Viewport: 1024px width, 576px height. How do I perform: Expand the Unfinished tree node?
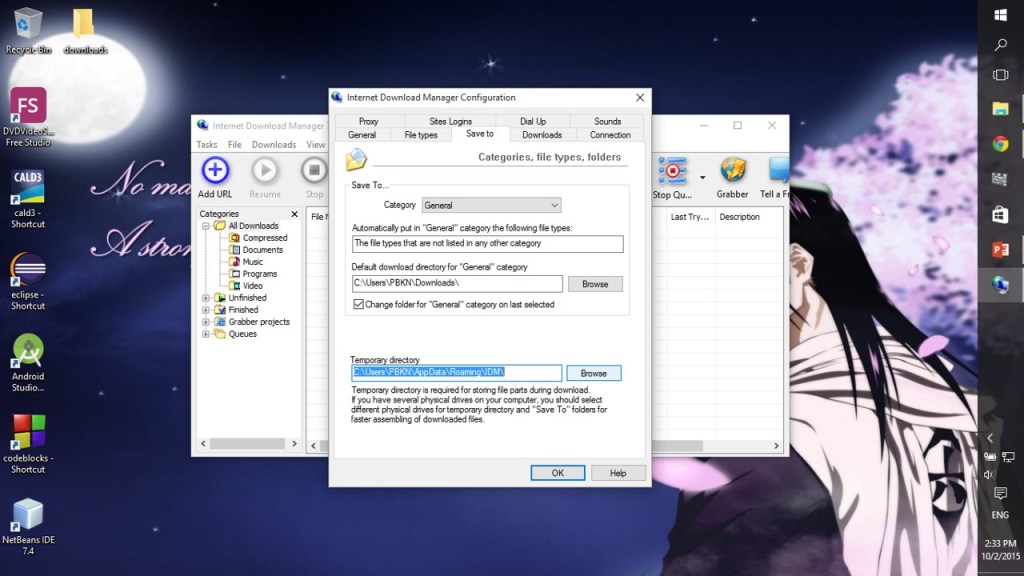coord(206,298)
